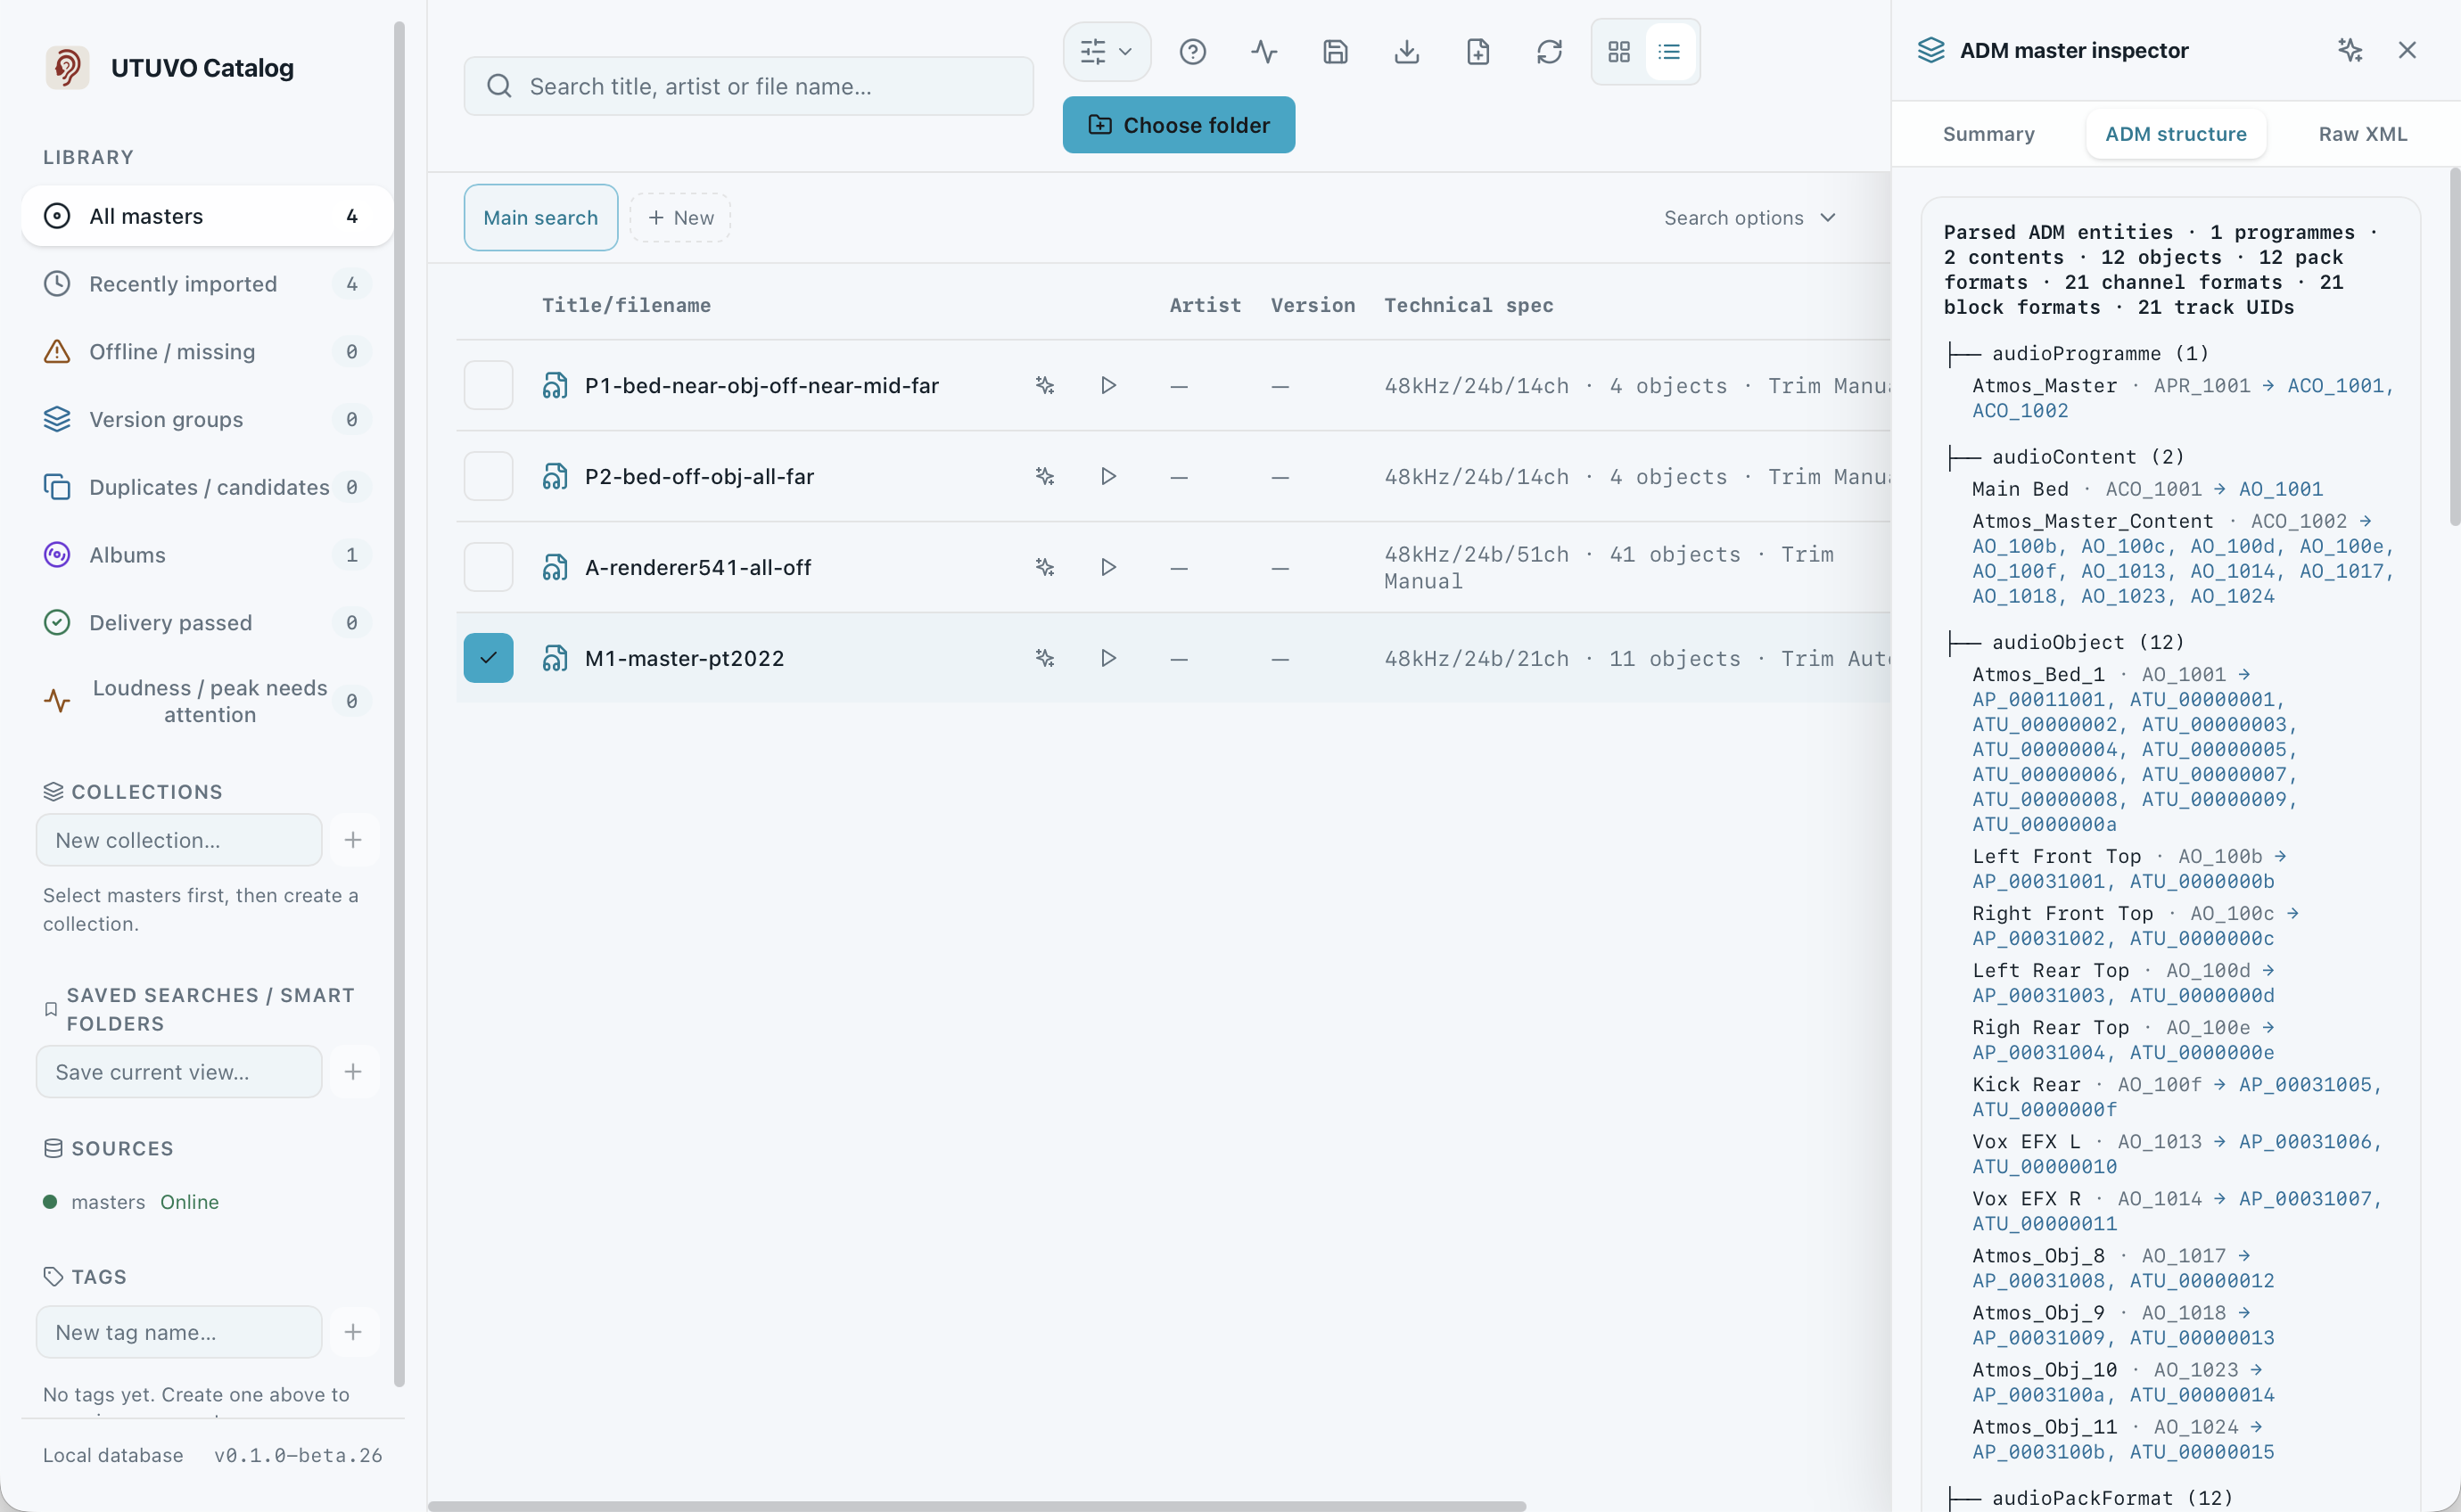The image size is (2461, 1512).
Task: Open All masters library view
Action: 207,216
